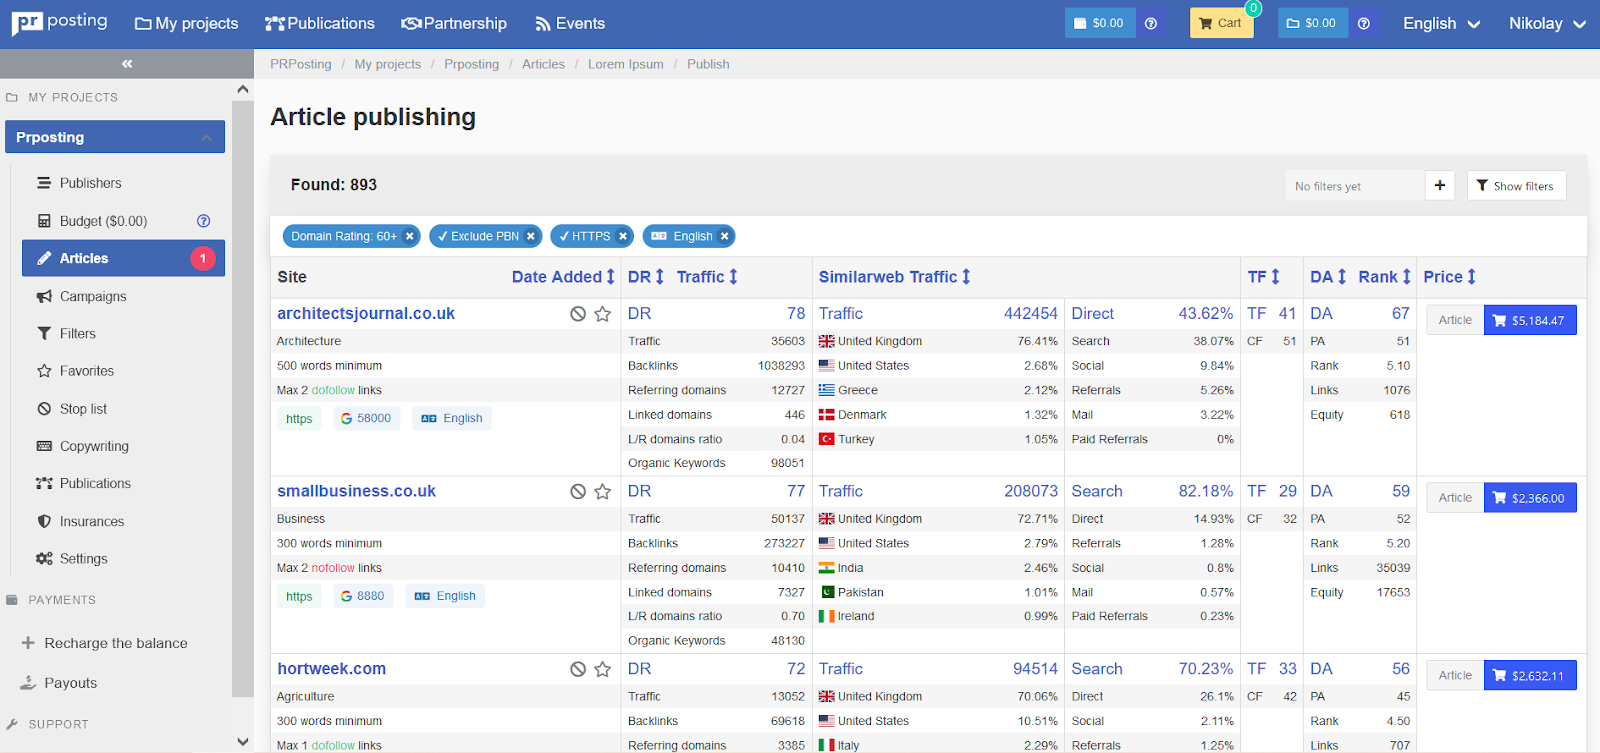The image size is (1600, 753).
Task: Click Recharge the balance
Action: point(115,643)
